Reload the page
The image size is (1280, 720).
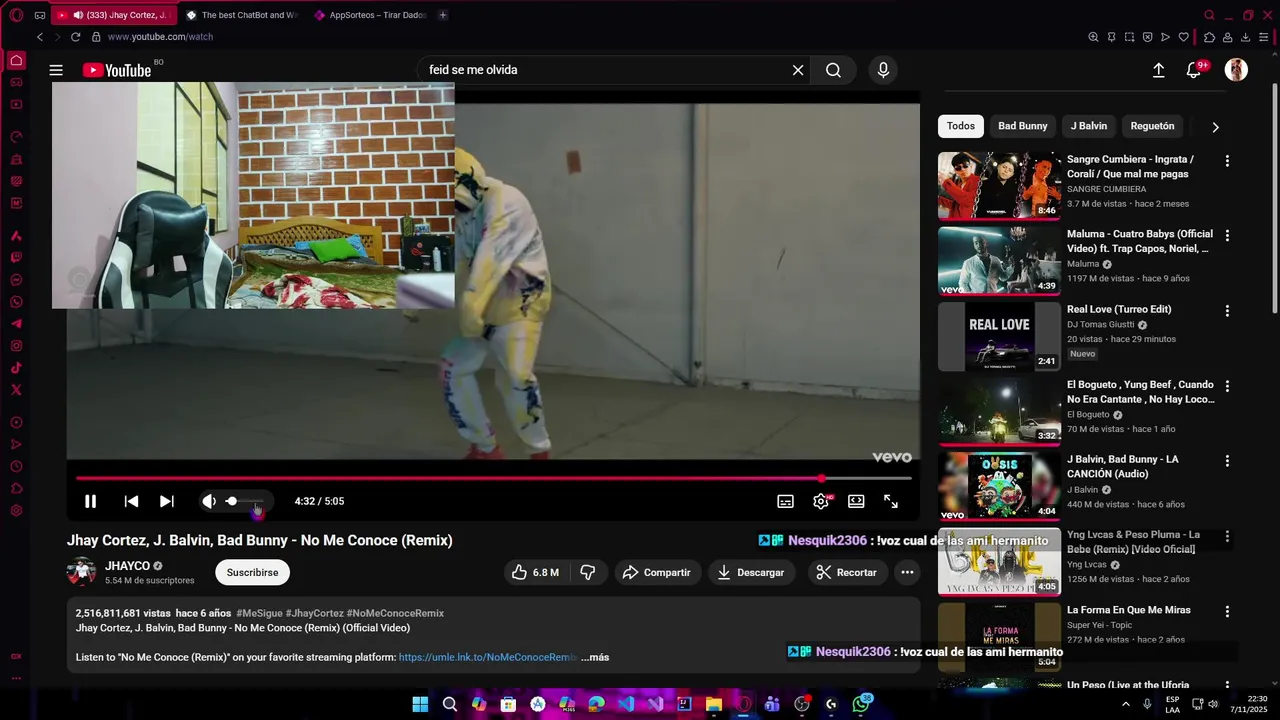[75, 37]
